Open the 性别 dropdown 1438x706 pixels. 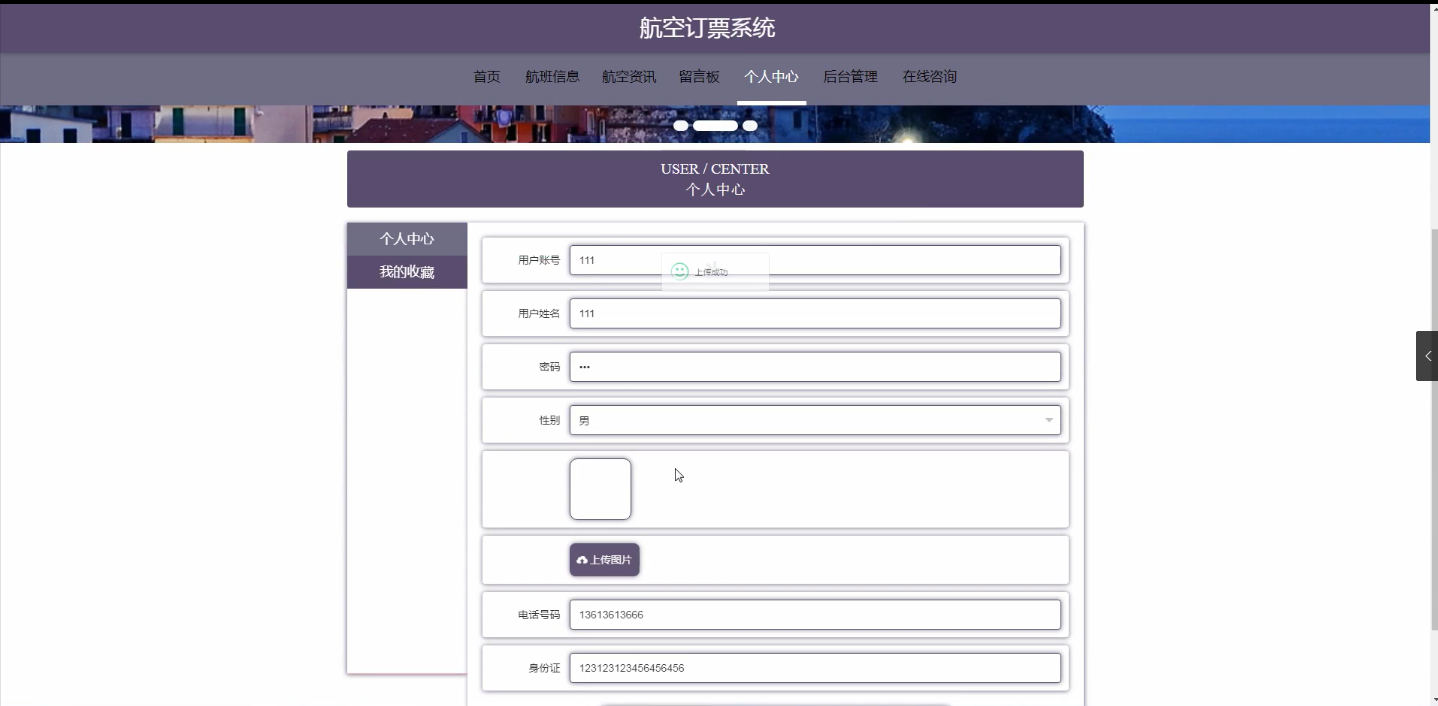pos(815,420)
